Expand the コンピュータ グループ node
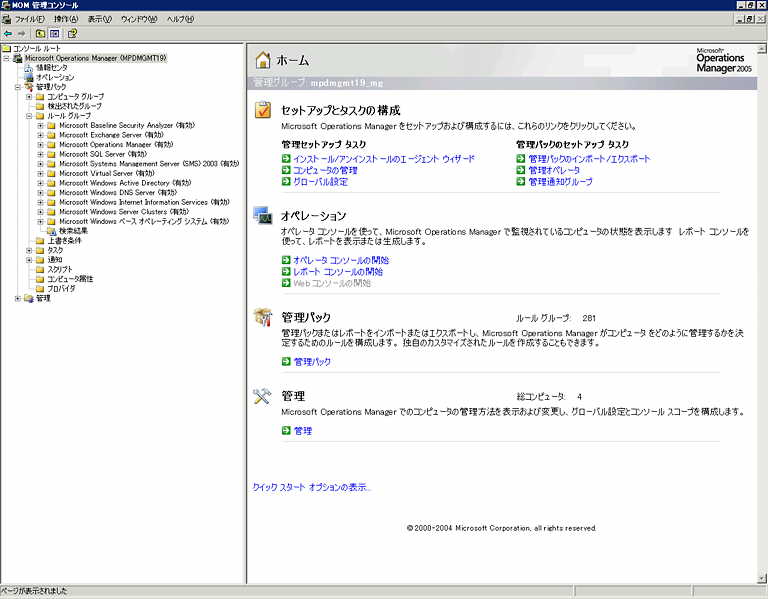This screenshot has height=599, width=768. point(29,96)
